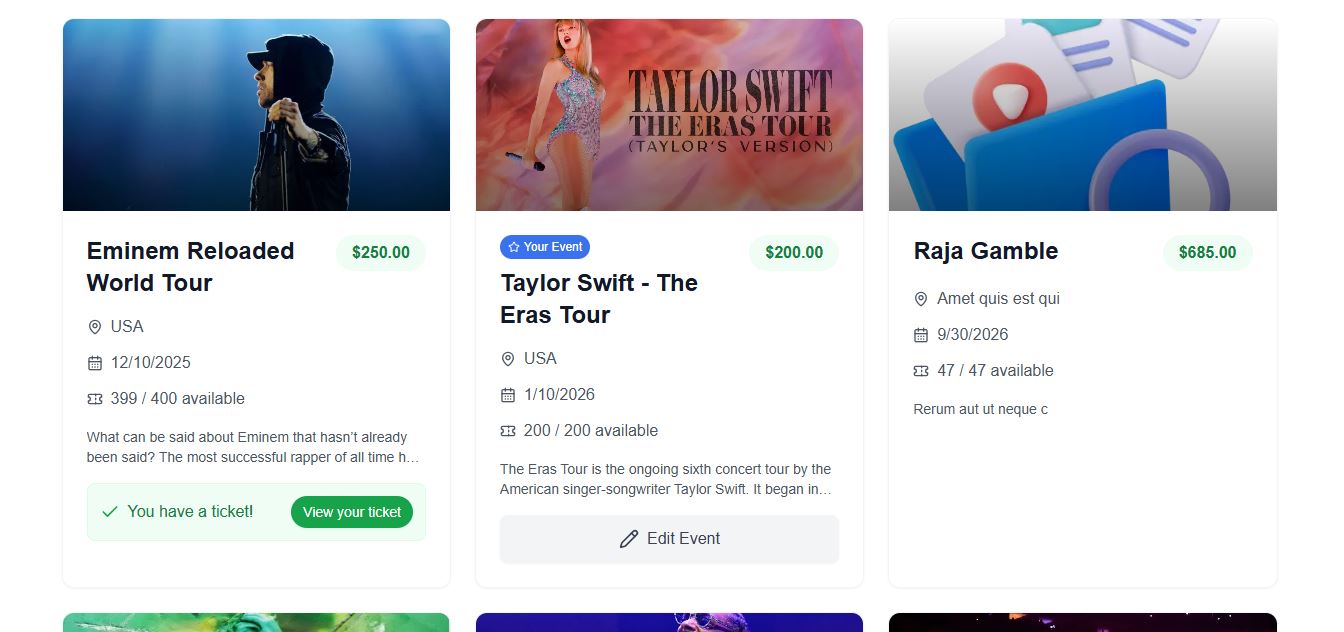Click the calendar icon next to 12/10/2025
Viewport: 1344px width, 632px height.
[95, 363]
